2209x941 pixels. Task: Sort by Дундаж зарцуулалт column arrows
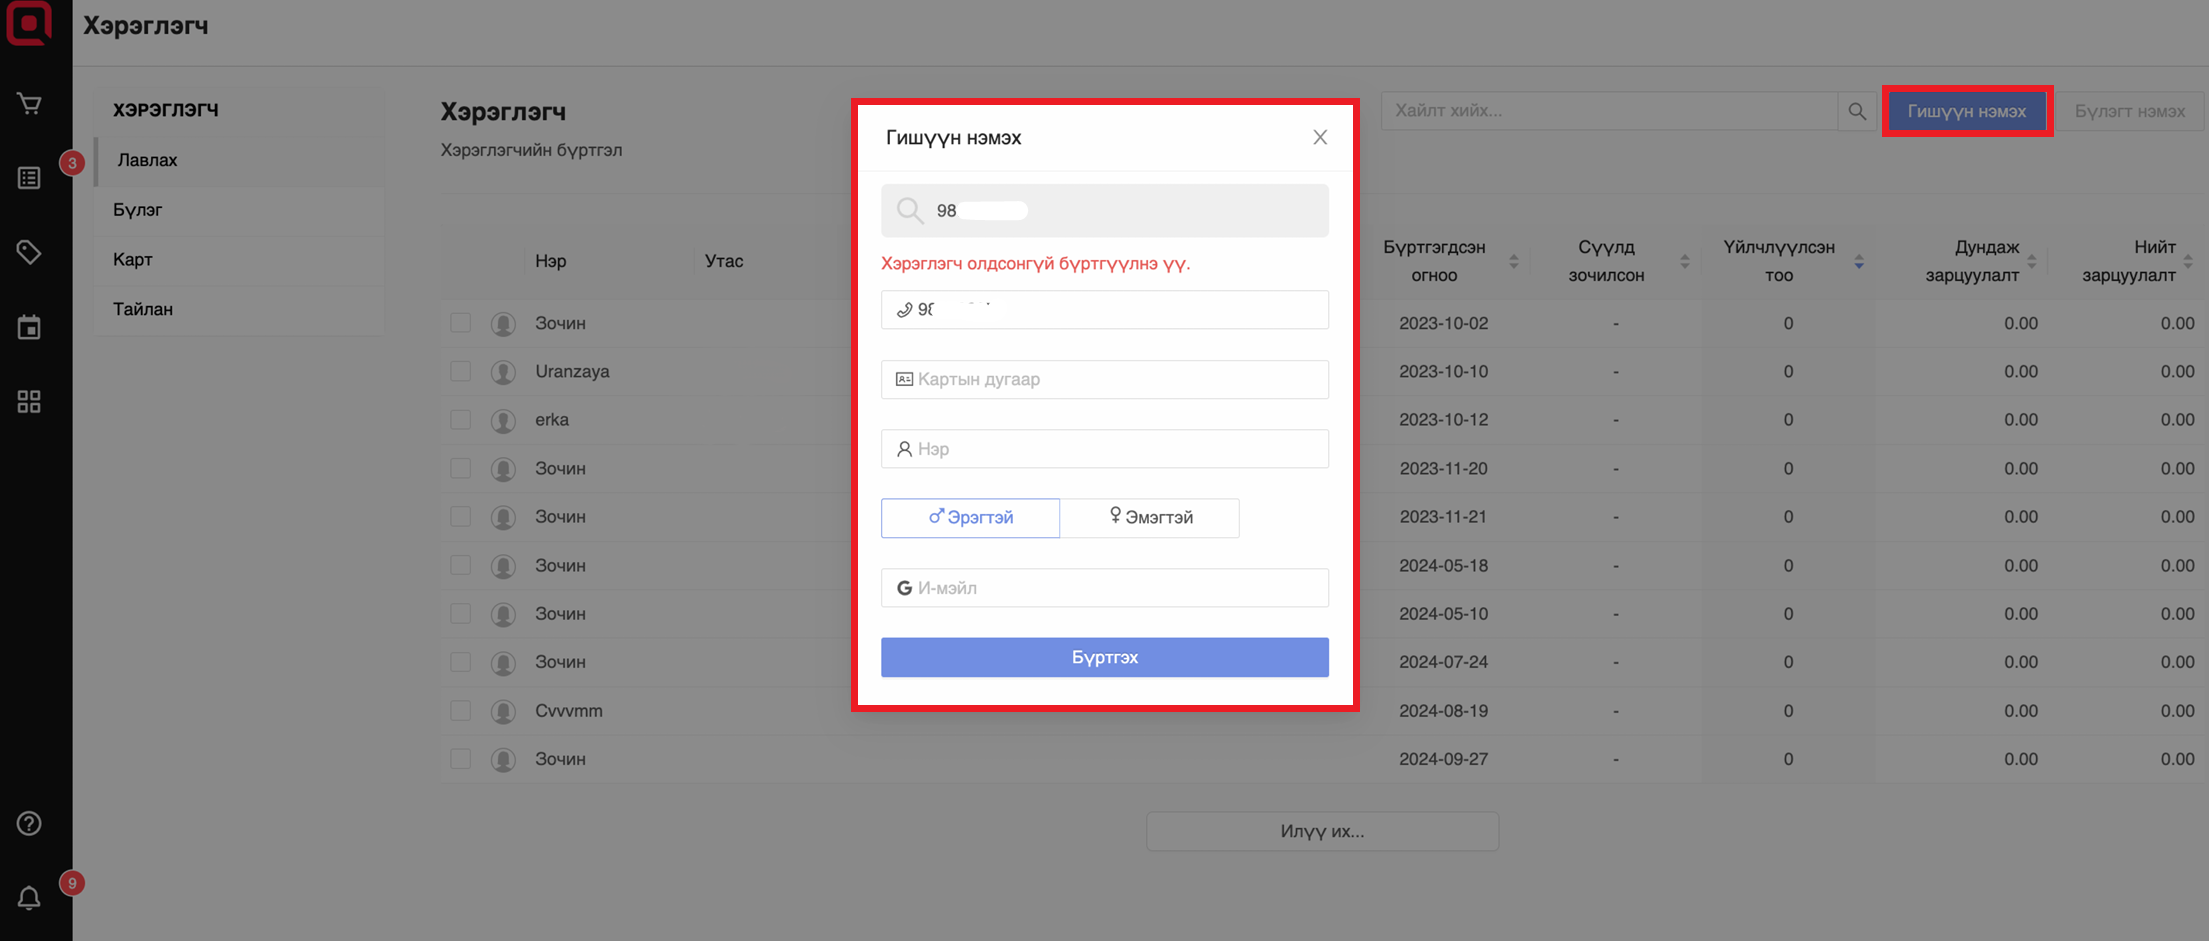point(2031,261)
